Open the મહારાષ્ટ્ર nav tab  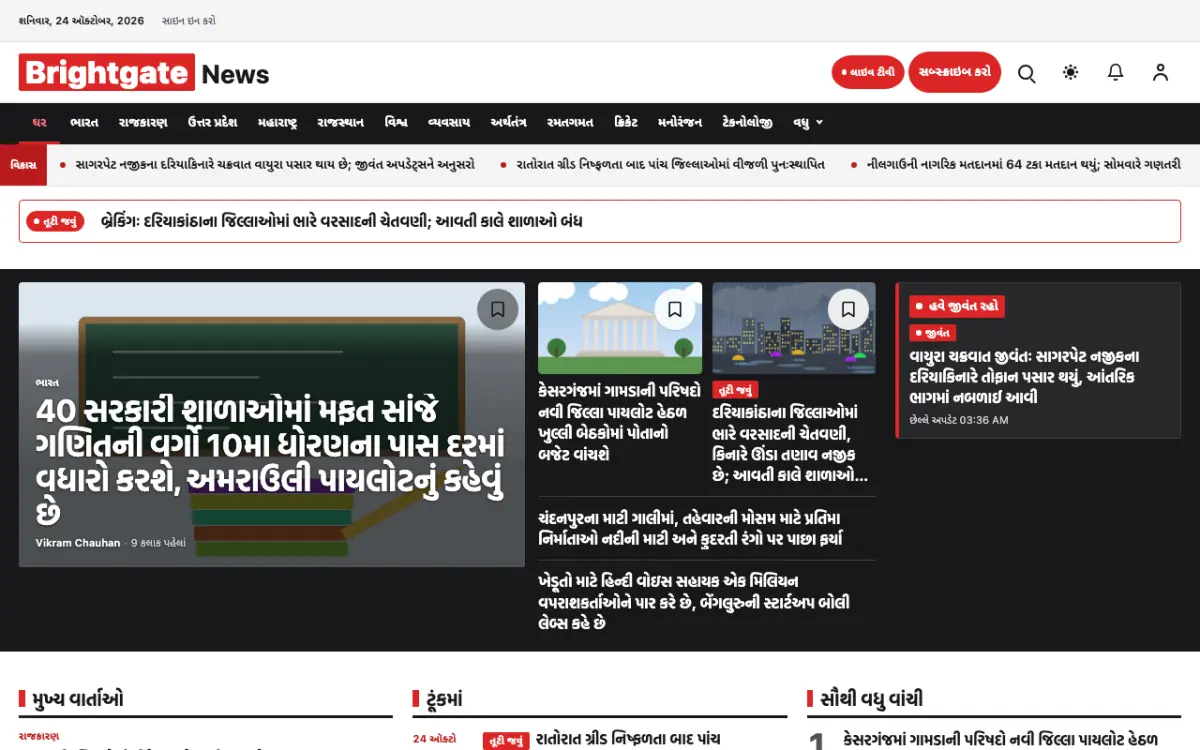click(277, 122)
